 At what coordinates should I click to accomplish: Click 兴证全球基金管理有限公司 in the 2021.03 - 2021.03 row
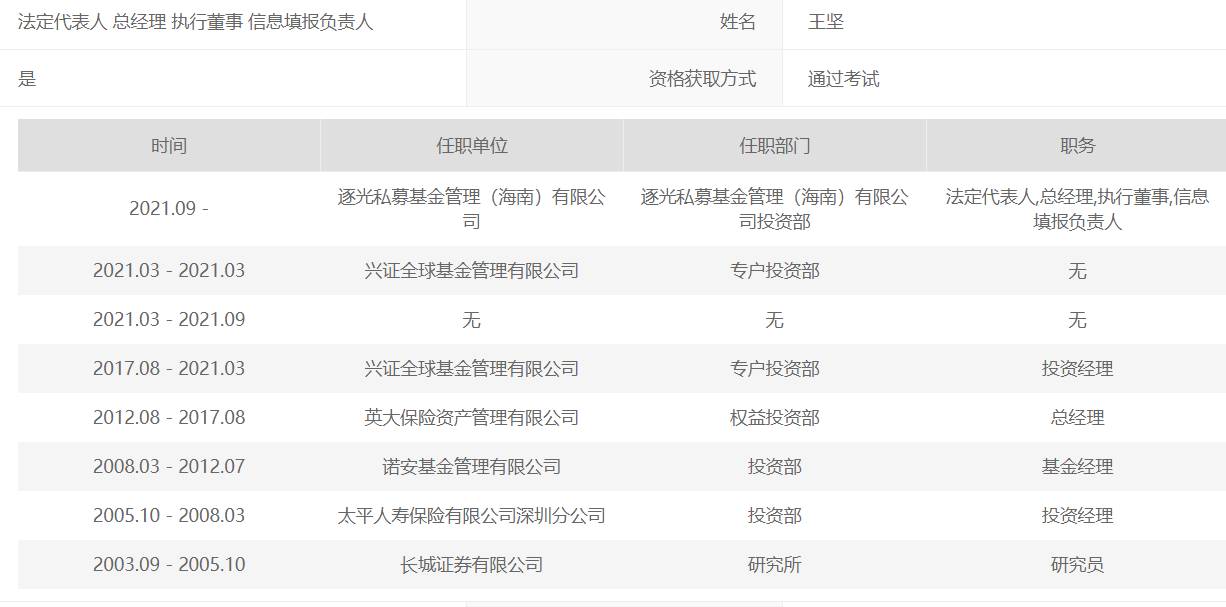click(x=472, y=271)
